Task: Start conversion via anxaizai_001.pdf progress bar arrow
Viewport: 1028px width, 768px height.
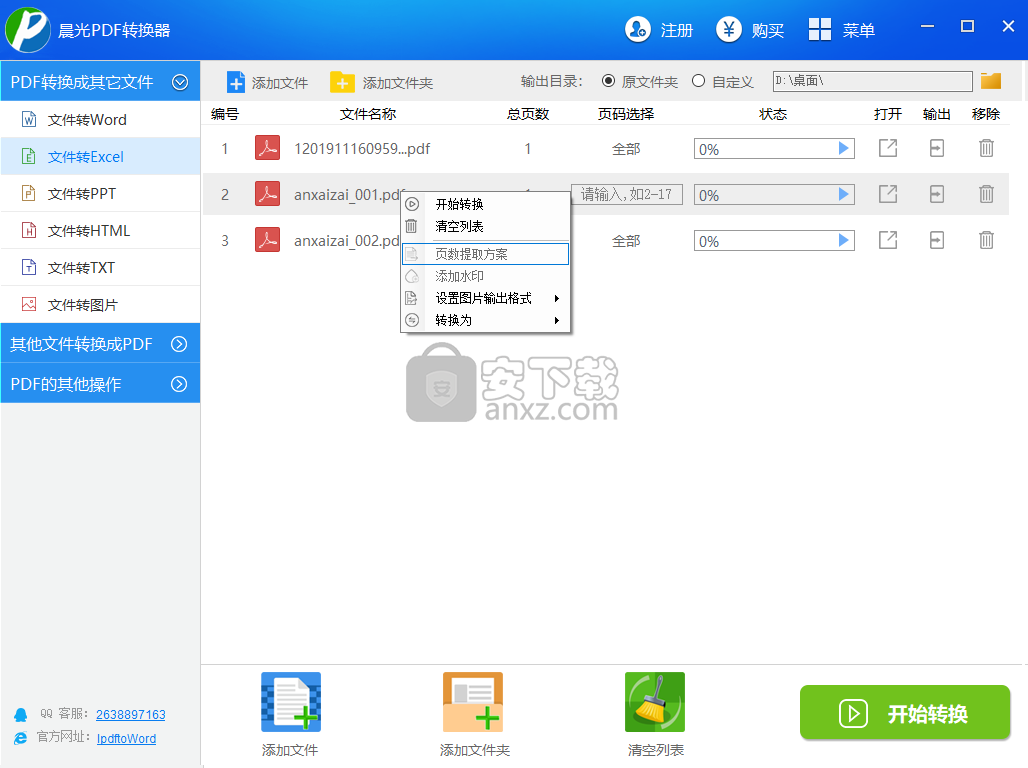Action: (844, 194)
